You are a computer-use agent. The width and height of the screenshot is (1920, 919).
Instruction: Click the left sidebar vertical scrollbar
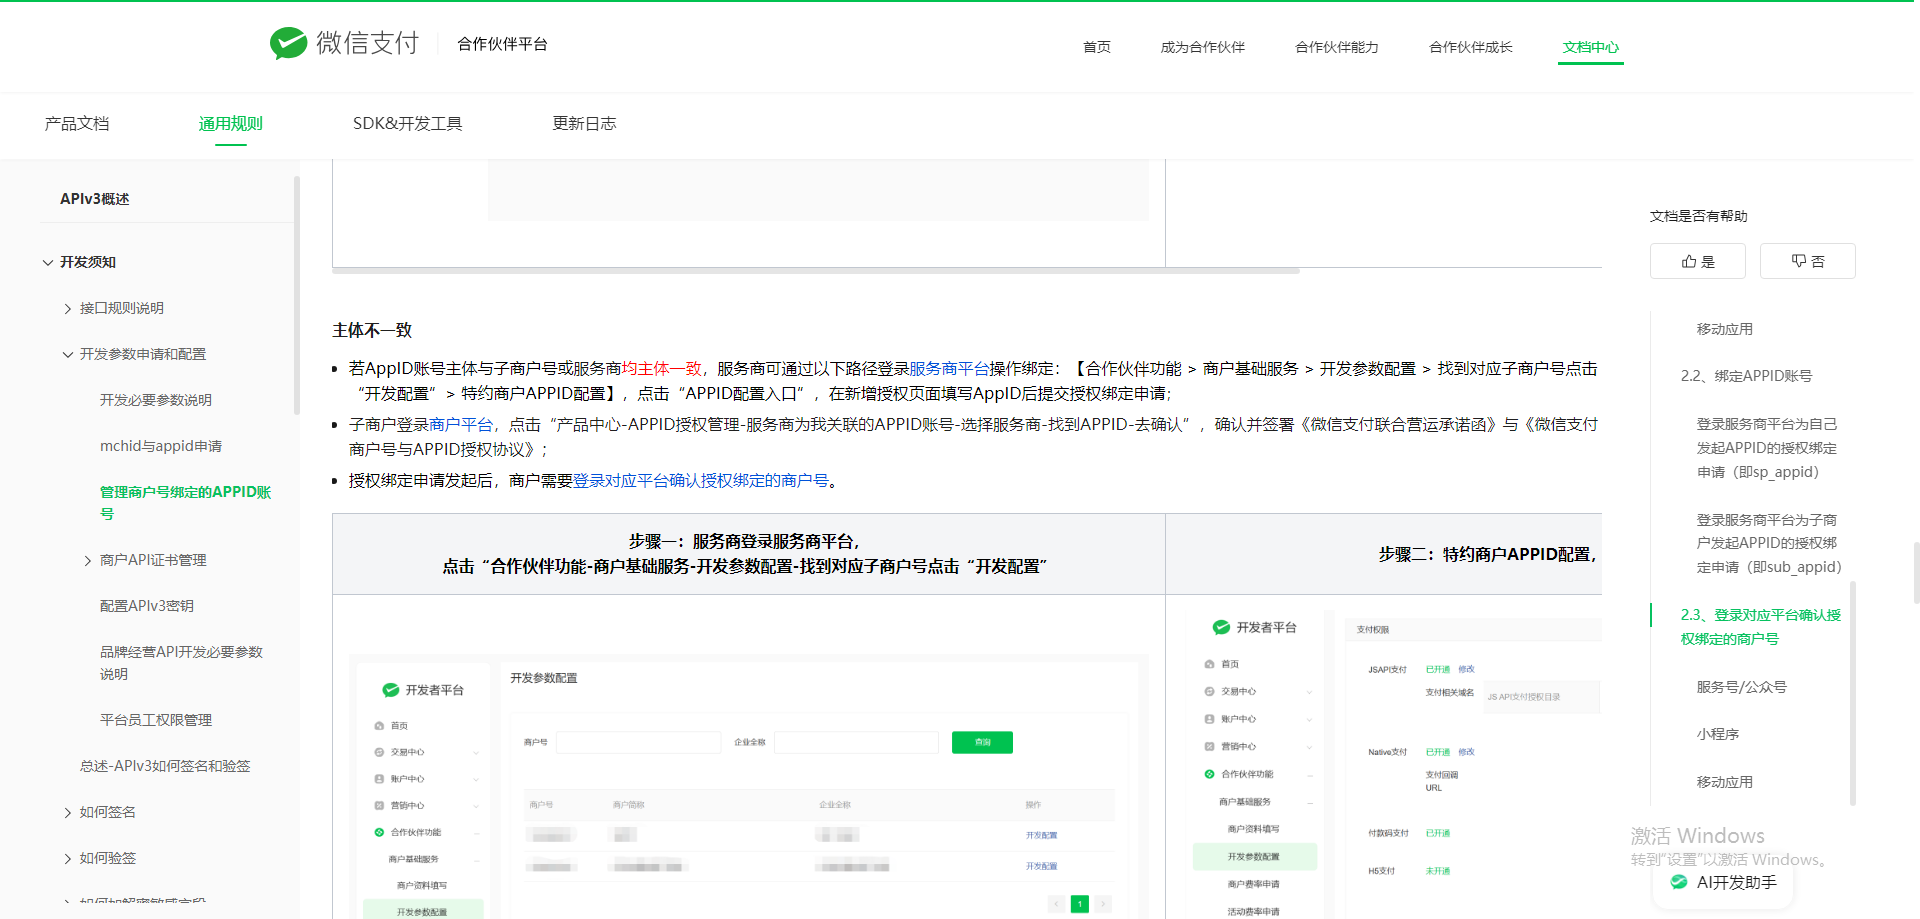(x=296, y=295)
